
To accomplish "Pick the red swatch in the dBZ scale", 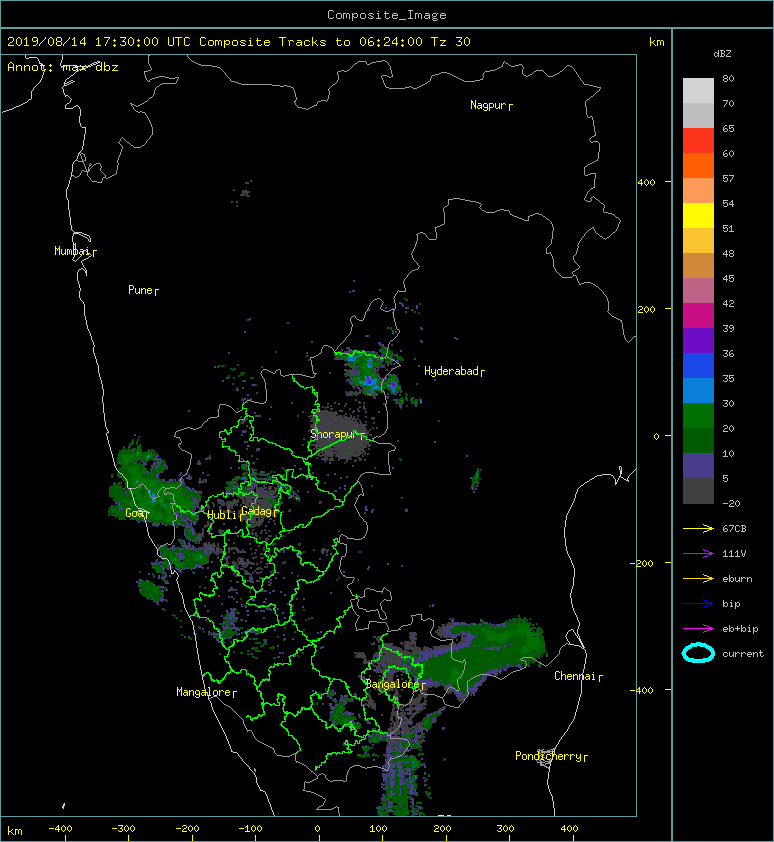I will pyautogui.click(x=698, y=141).
